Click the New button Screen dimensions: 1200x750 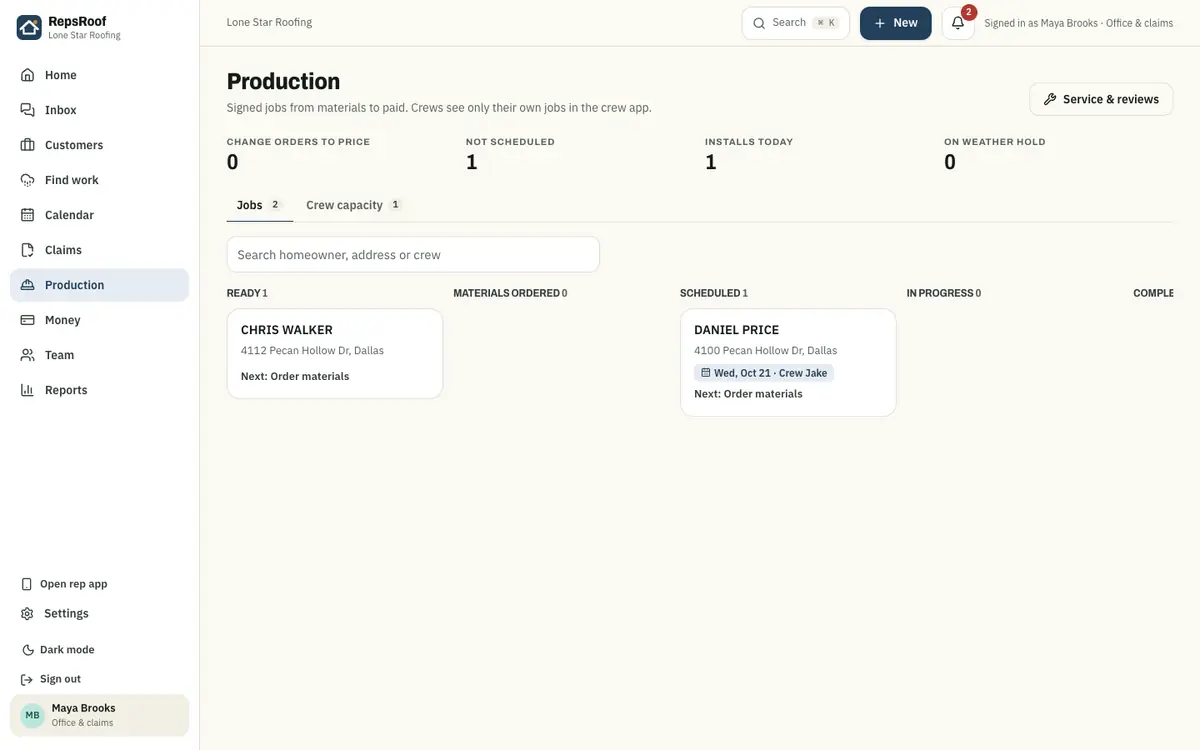tap(896, 23)
